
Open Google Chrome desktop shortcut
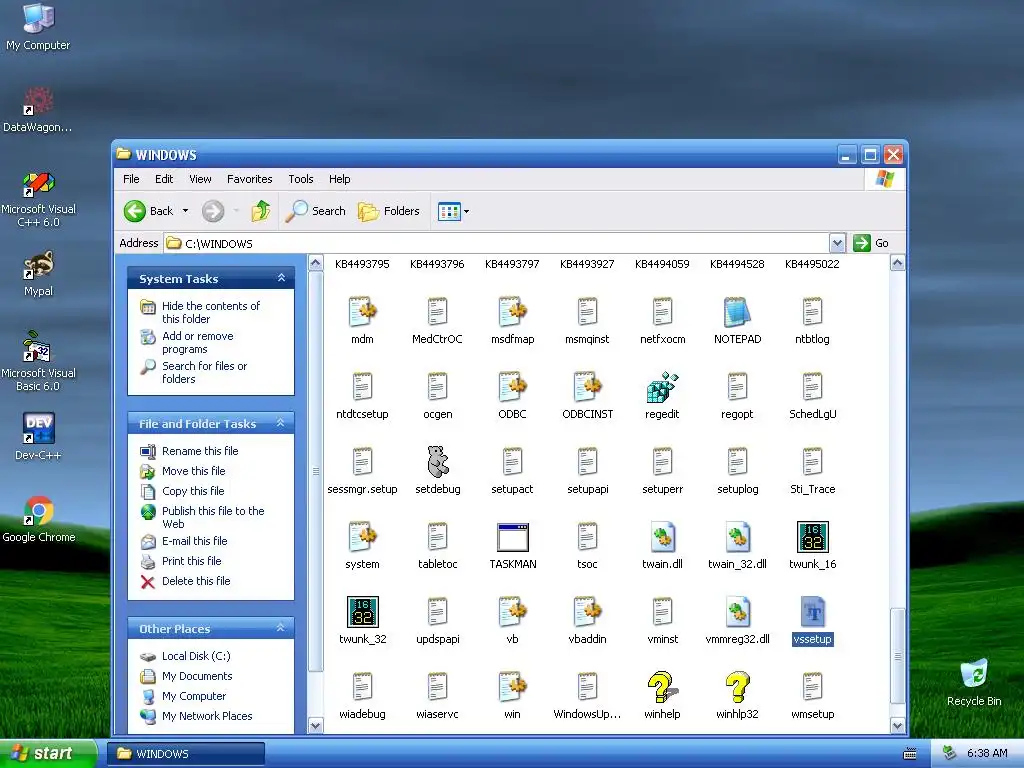(x=39, y=519)
